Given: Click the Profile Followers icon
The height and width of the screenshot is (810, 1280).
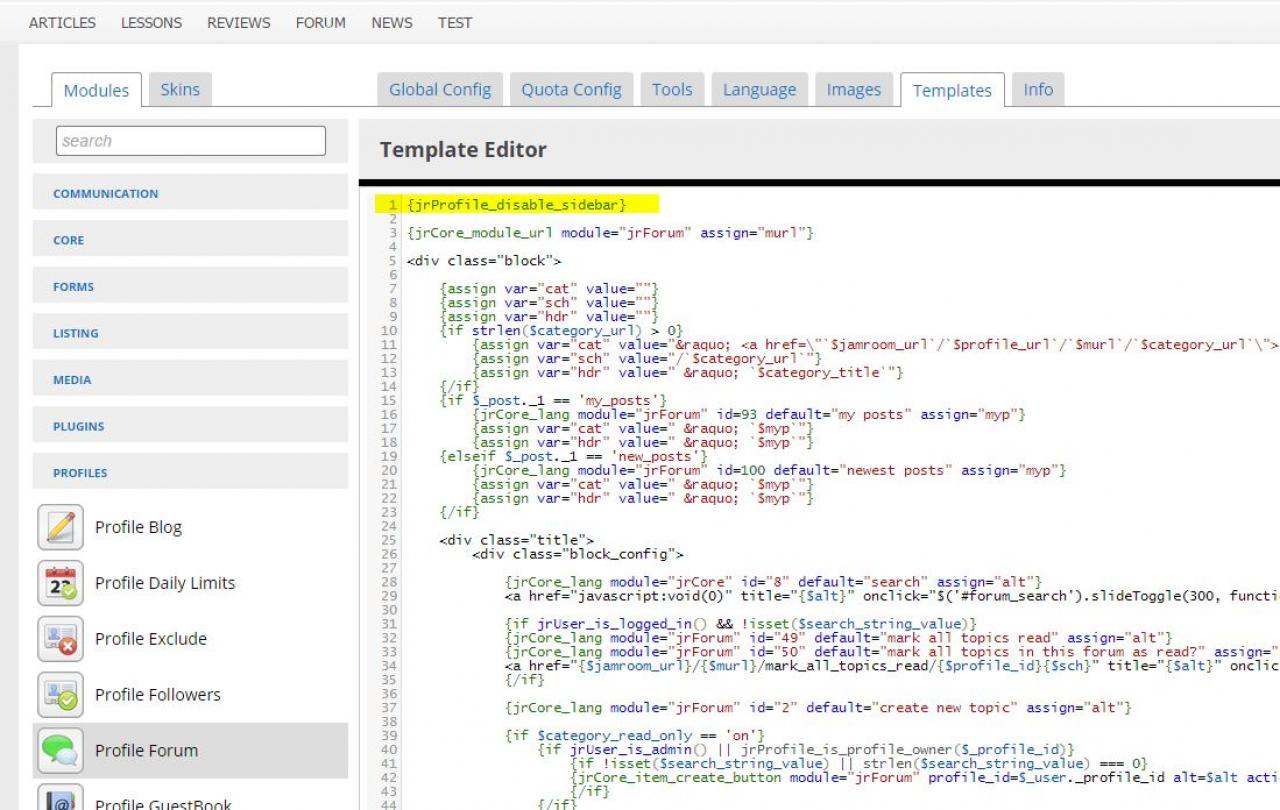Looking at the screenshot, I should pos(60,695).
